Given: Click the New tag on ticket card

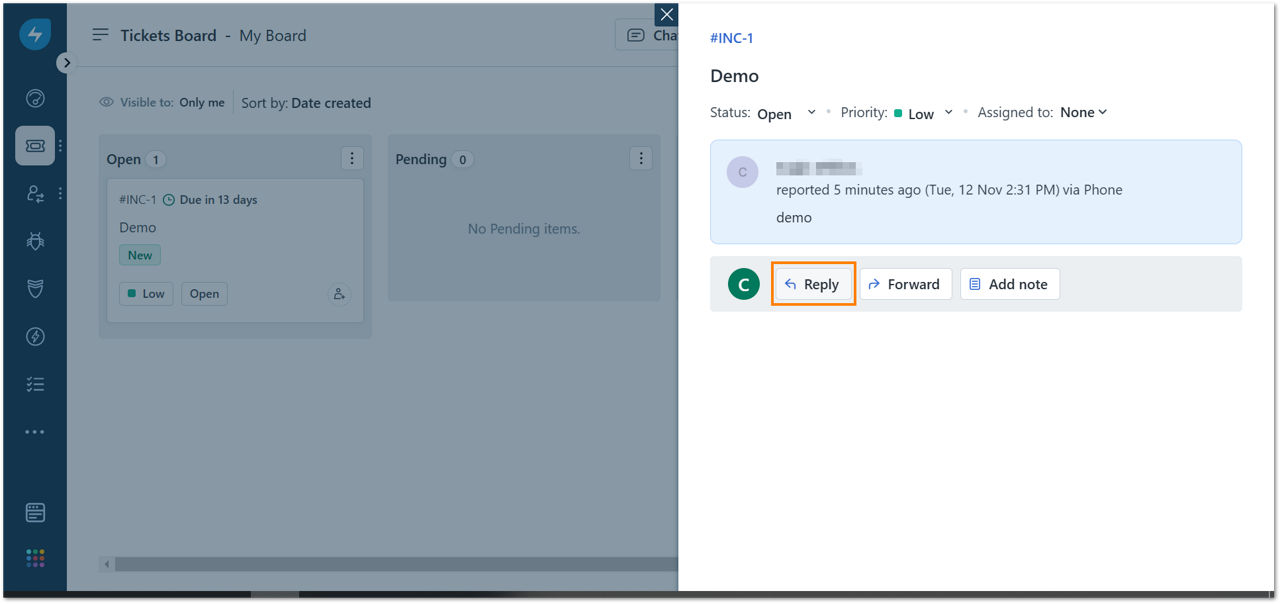Looking at the screenshot, I should [140, 255].
